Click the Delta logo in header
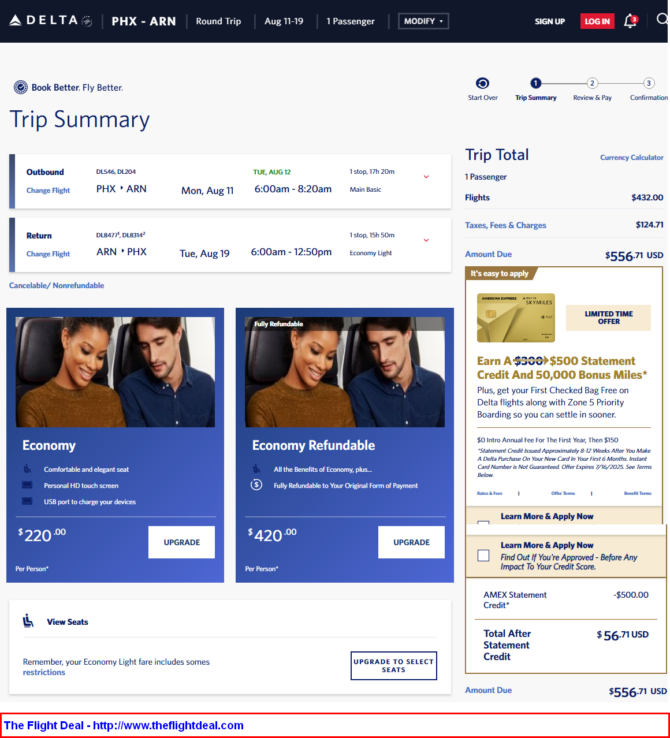This screenshot has width=670, height=738. pyautogui.click(x=50, y=21)
